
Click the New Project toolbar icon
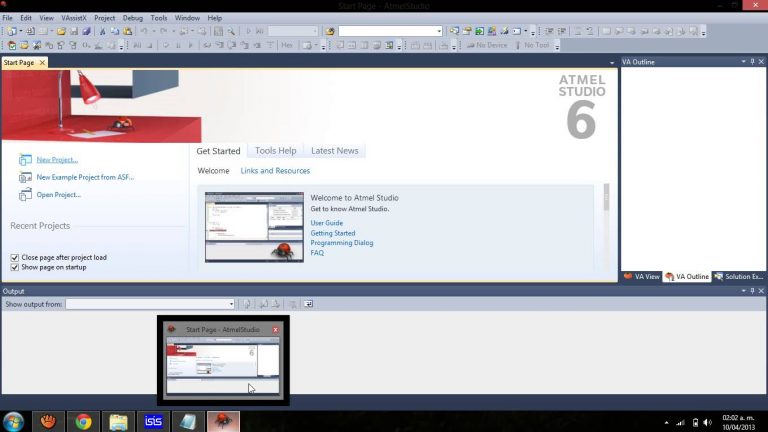12,31
